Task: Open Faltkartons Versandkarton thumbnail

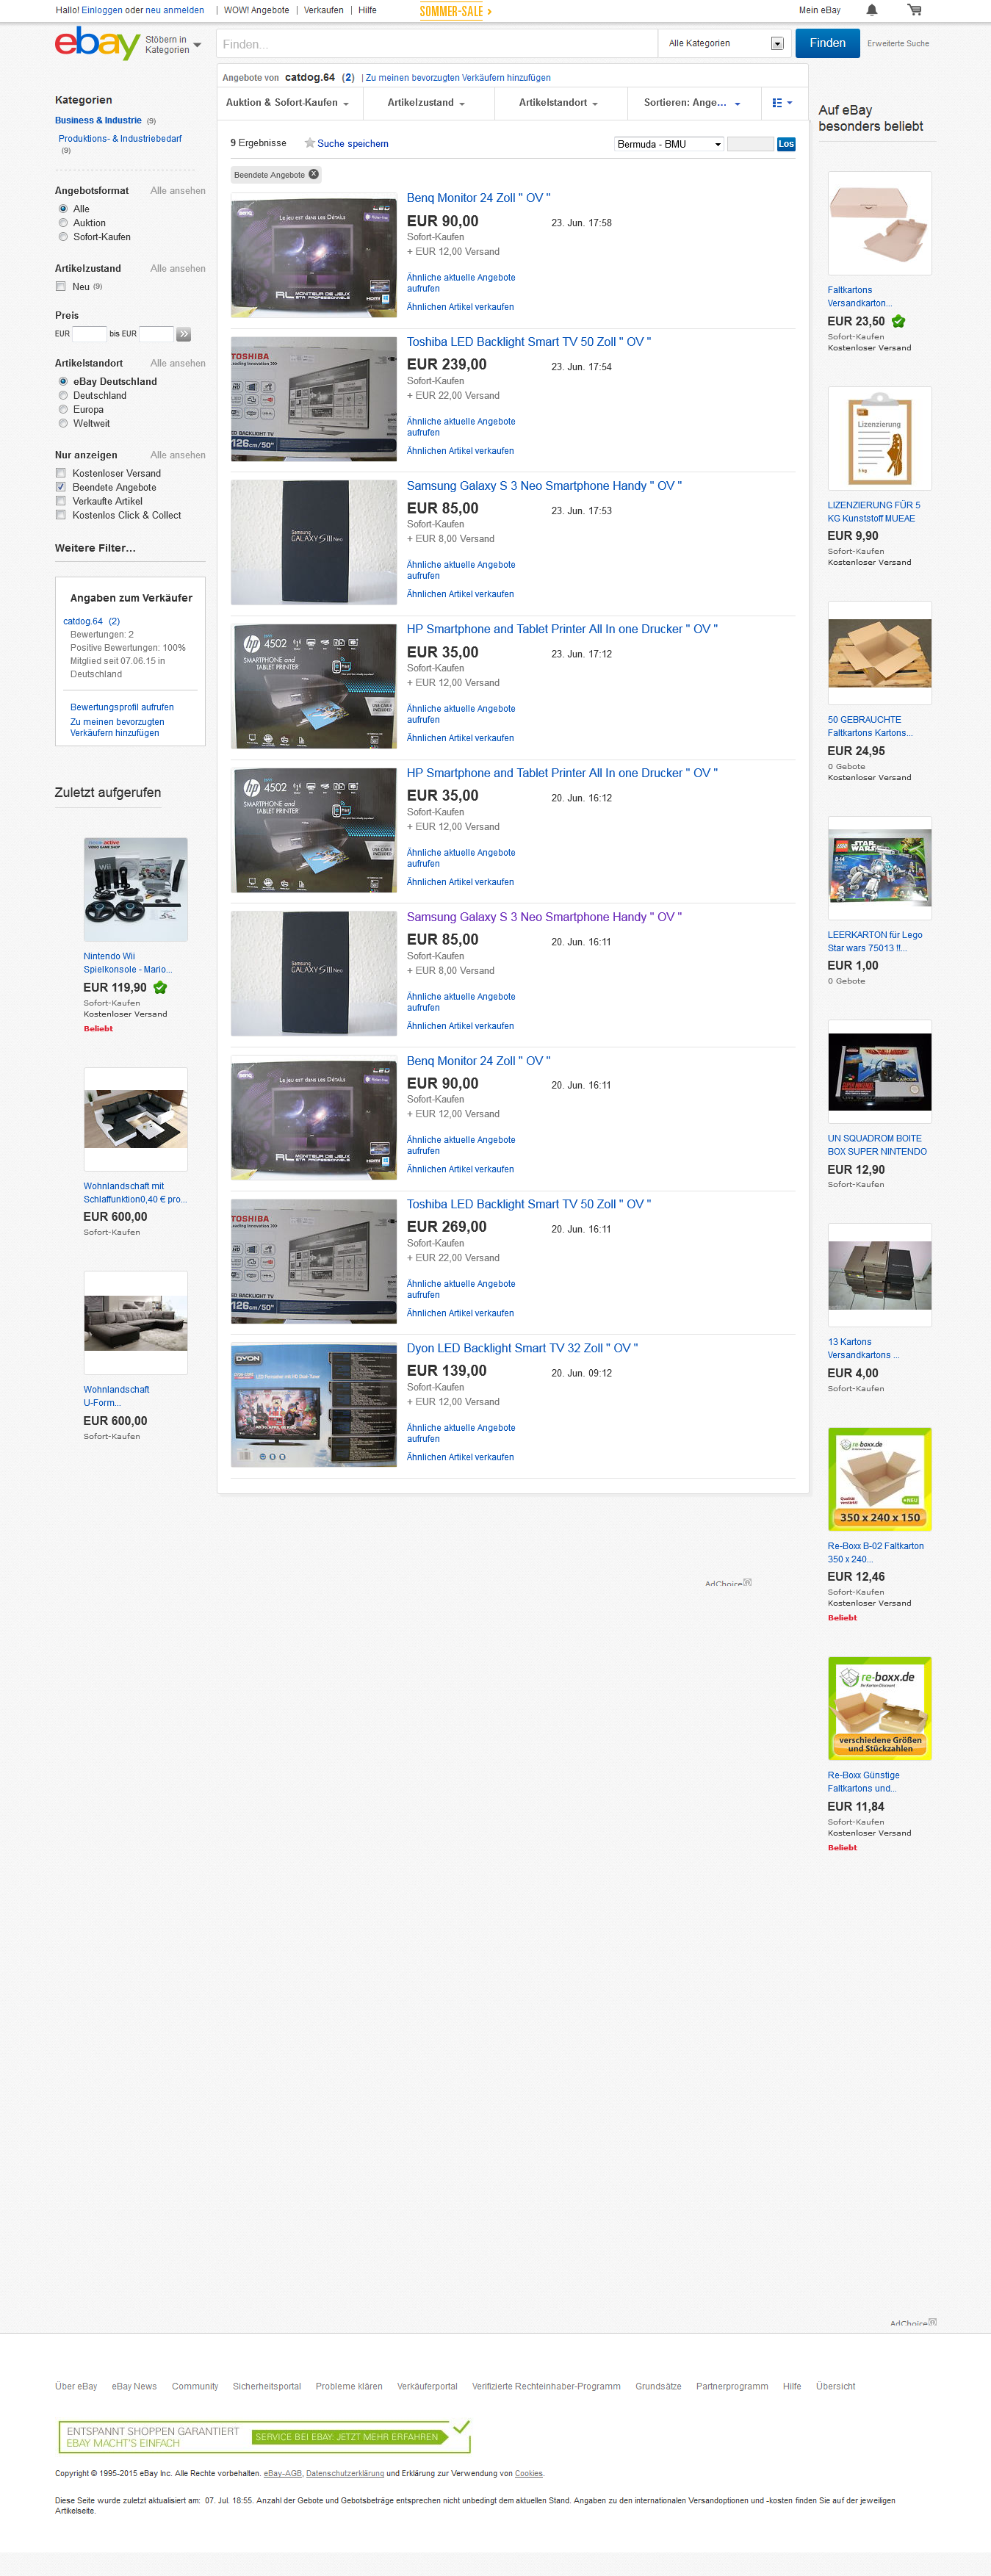Action: [x=880, y=223]
